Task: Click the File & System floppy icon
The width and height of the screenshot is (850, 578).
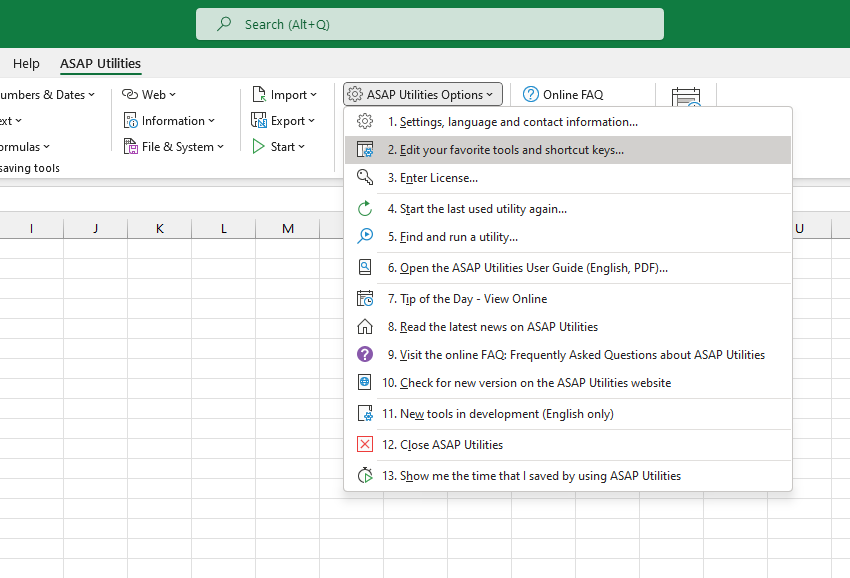Action: (131, 146)
